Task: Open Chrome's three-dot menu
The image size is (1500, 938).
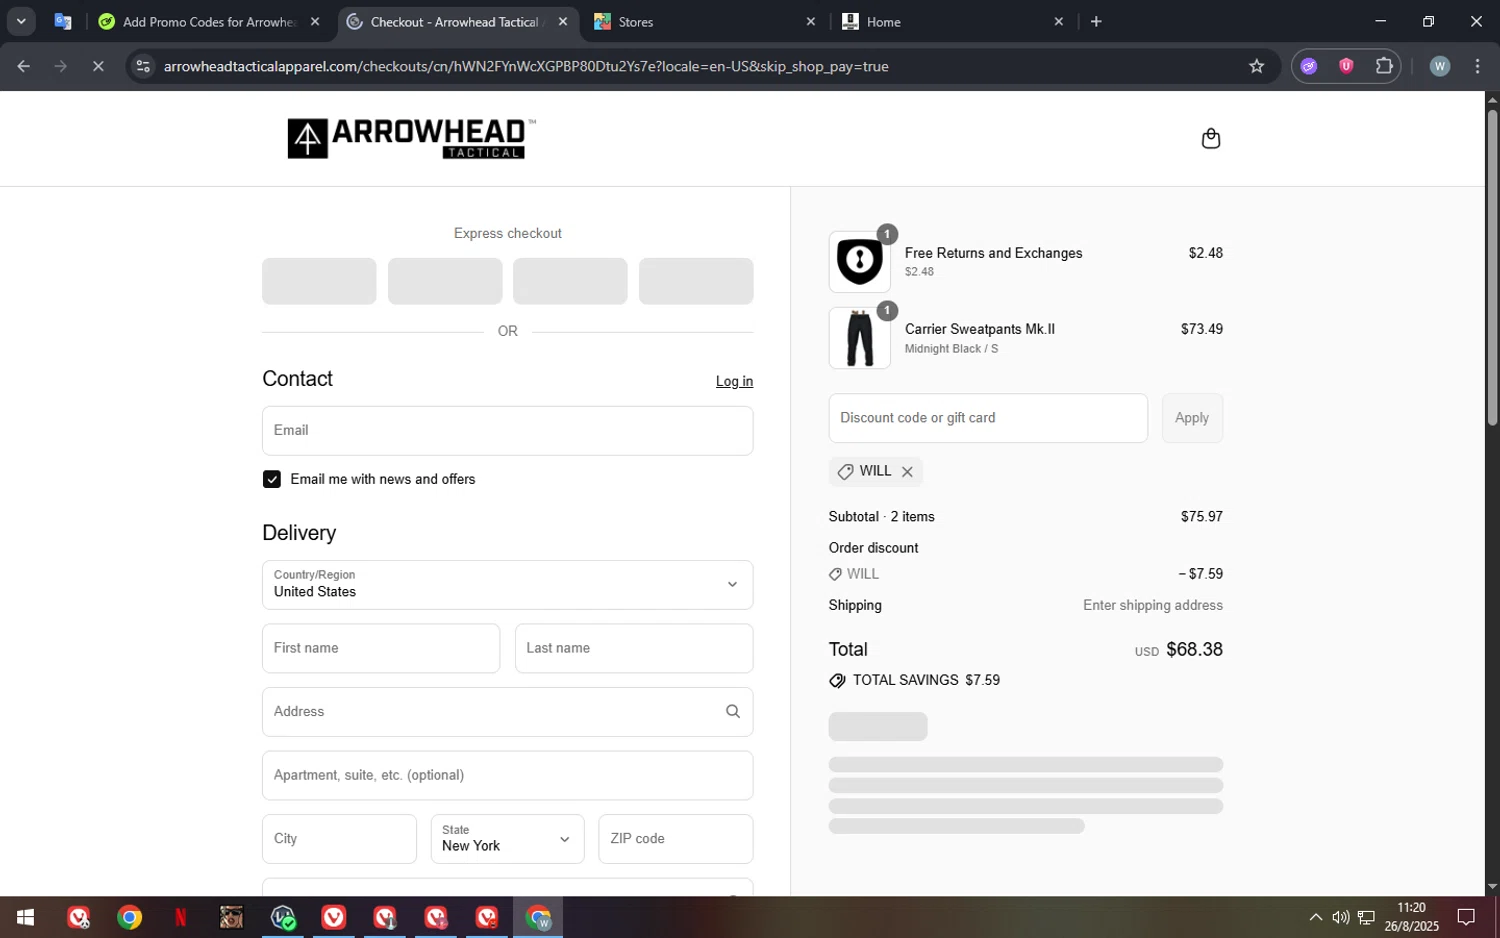Action: 1478,66
